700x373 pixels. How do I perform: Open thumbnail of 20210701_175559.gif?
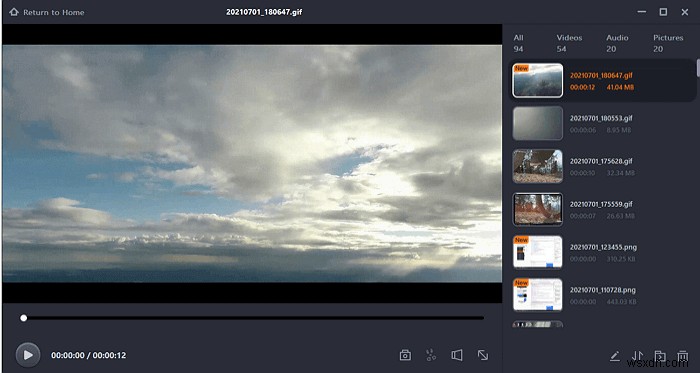538,209
